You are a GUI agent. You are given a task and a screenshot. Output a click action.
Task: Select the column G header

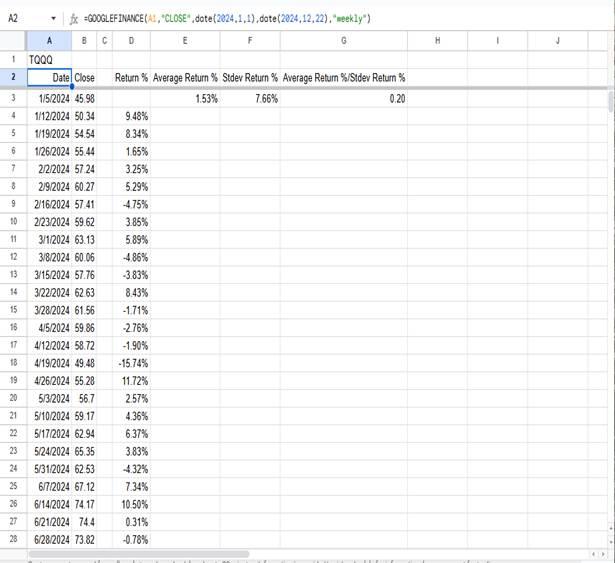tap(344, 40)
